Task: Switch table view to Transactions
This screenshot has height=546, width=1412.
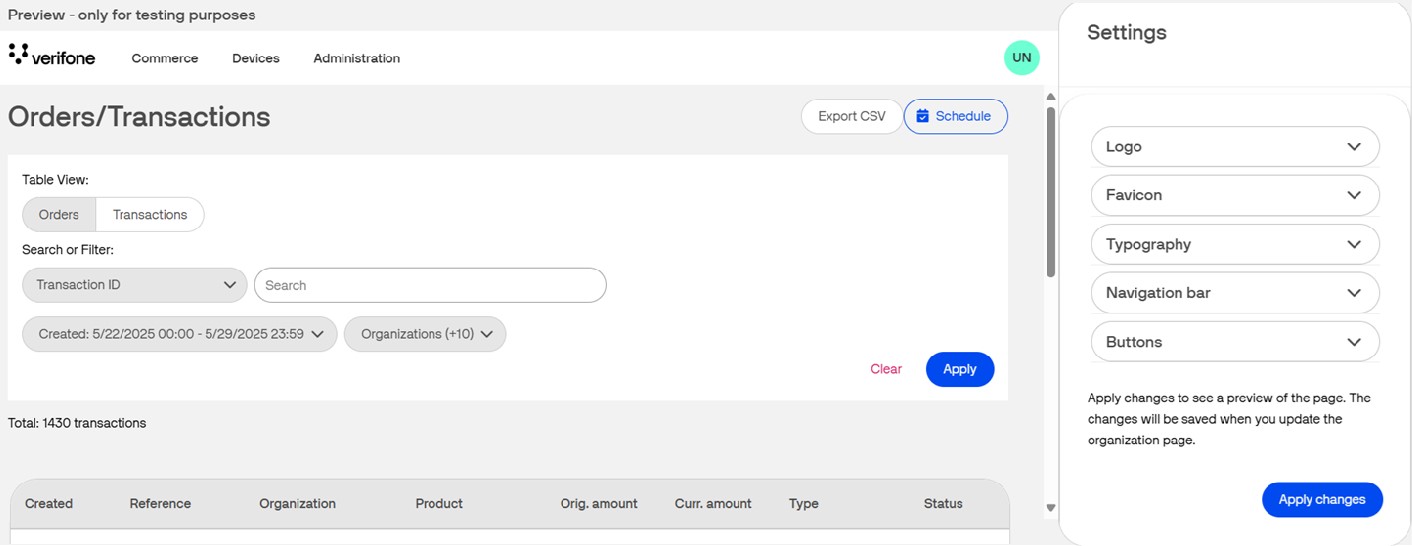Action: coord(150,215)
